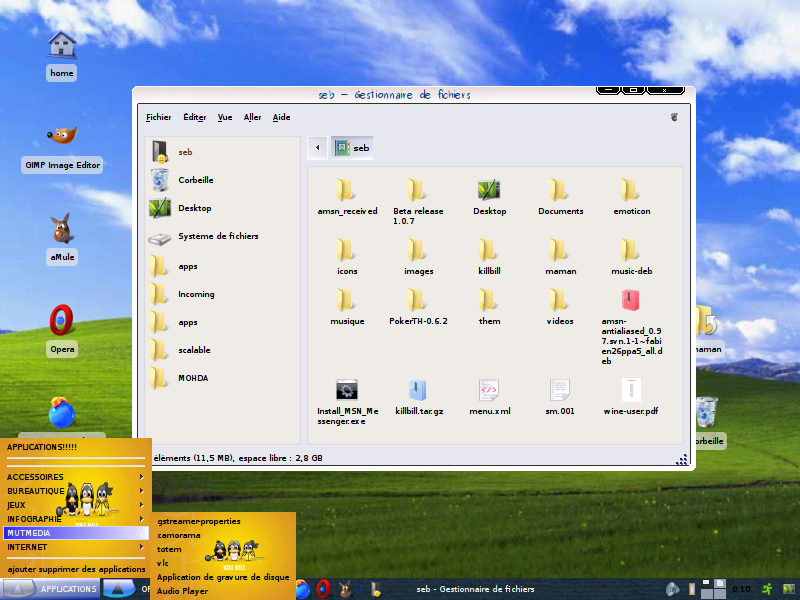Click the seb - Gestionnaire de fichiers taskbar entry
Screen dimensions: 800x600
[475, 589]
